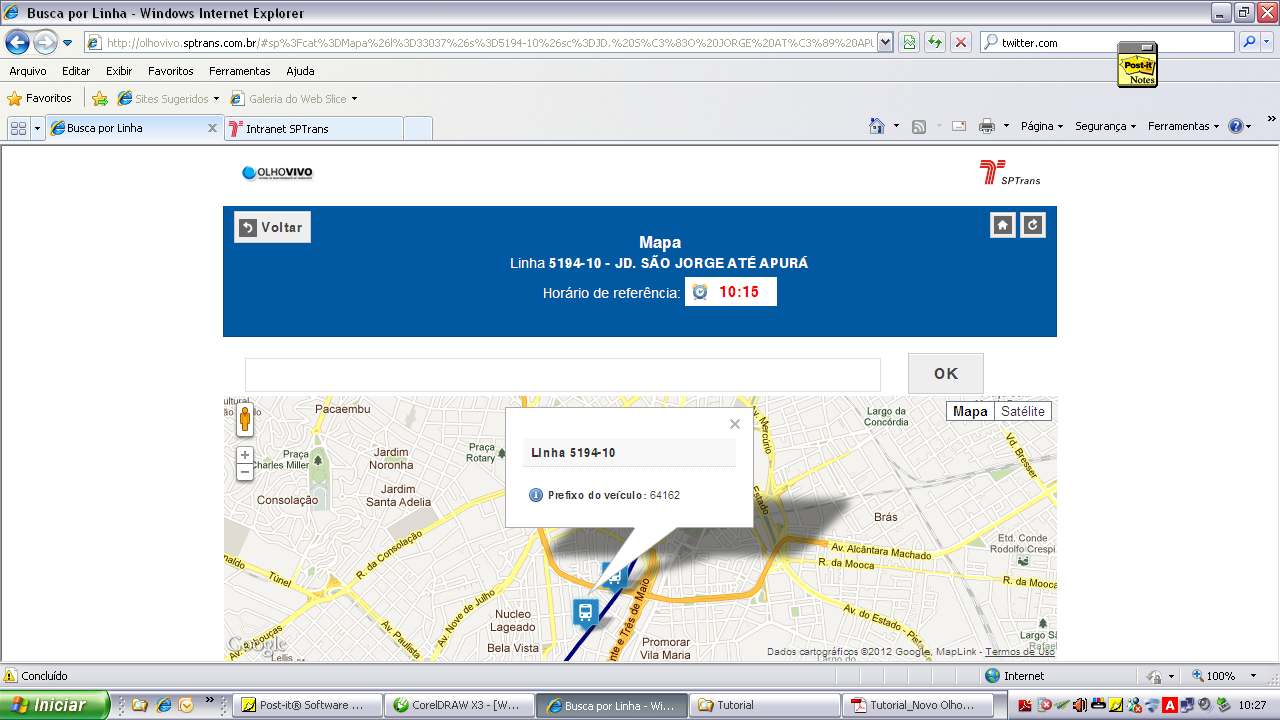This screenshot has width=1280, height=720.
Task: Go back in browser history
Action: pos(17,43)
